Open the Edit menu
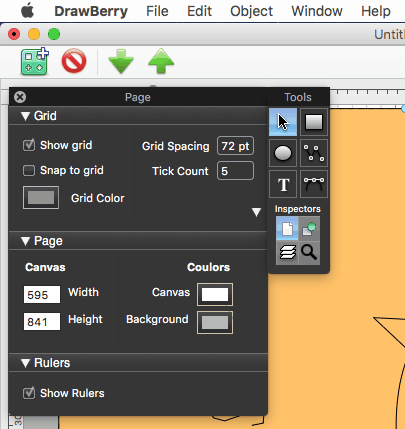405x429 pixels. click(x=199, y=11)
